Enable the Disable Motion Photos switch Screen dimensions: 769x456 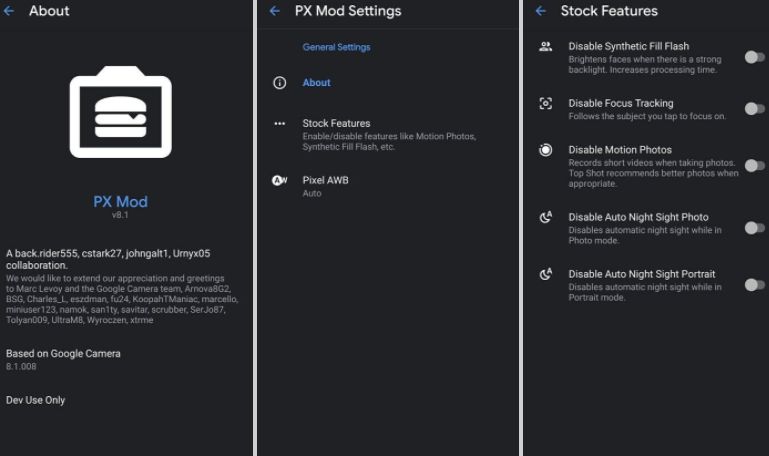754,165
